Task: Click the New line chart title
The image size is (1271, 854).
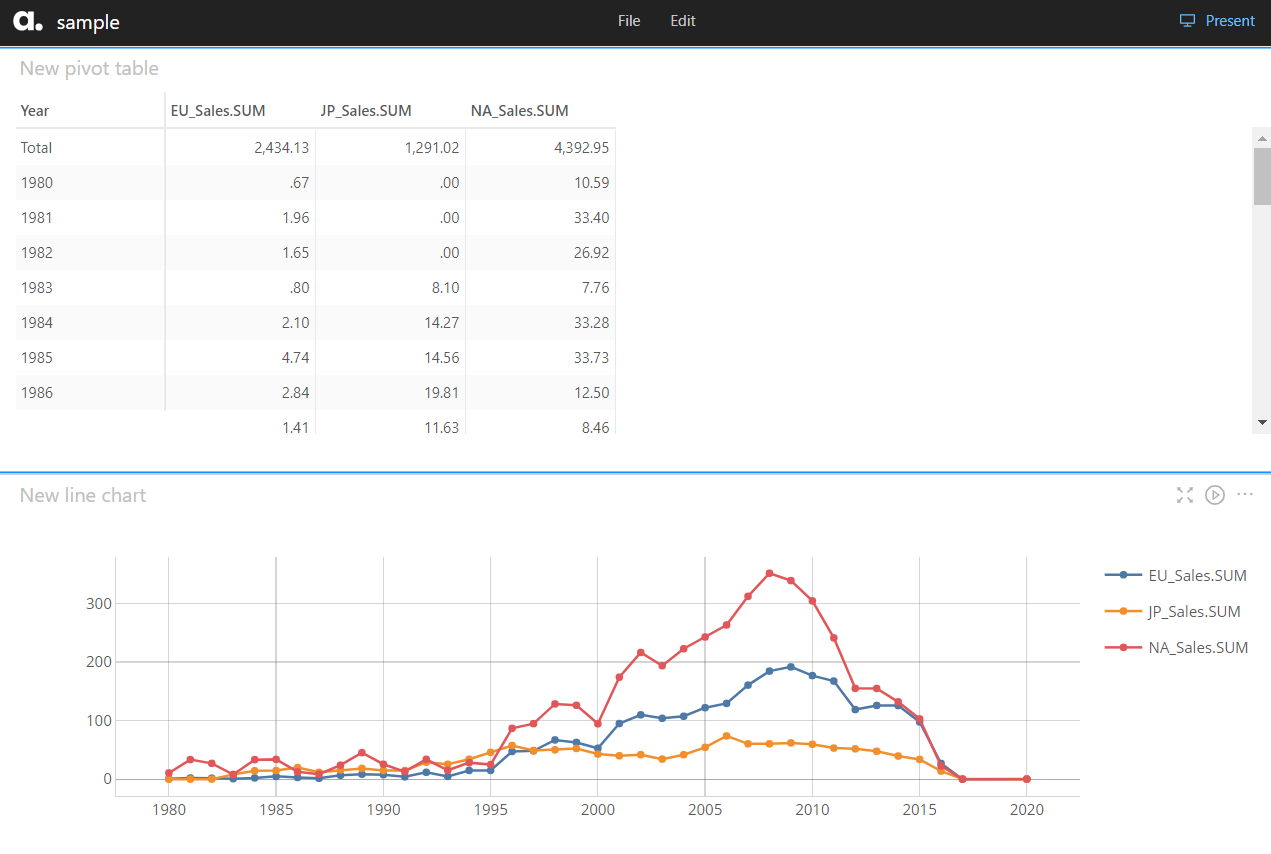Action: point(83,496)
